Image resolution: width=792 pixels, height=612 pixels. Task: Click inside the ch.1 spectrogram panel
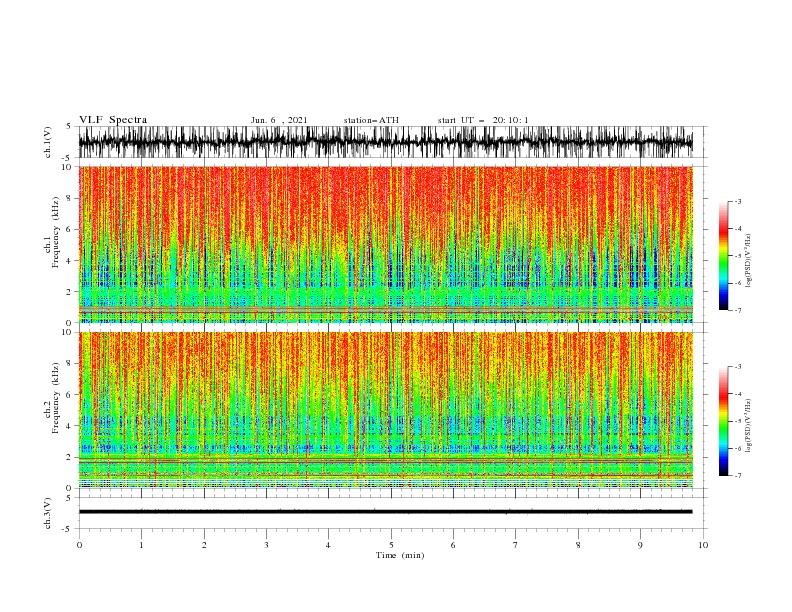pyautogui.click(x=385, y=244)
